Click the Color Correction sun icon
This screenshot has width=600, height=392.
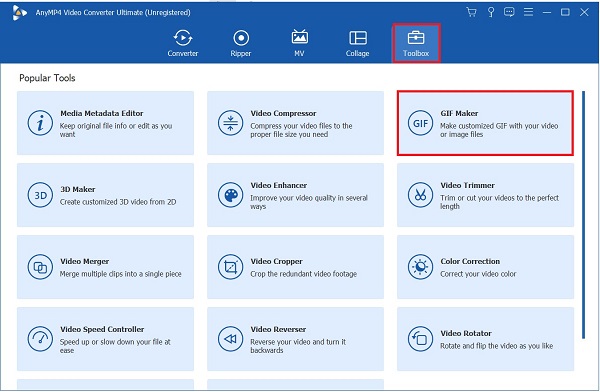(x=420, y=267)
